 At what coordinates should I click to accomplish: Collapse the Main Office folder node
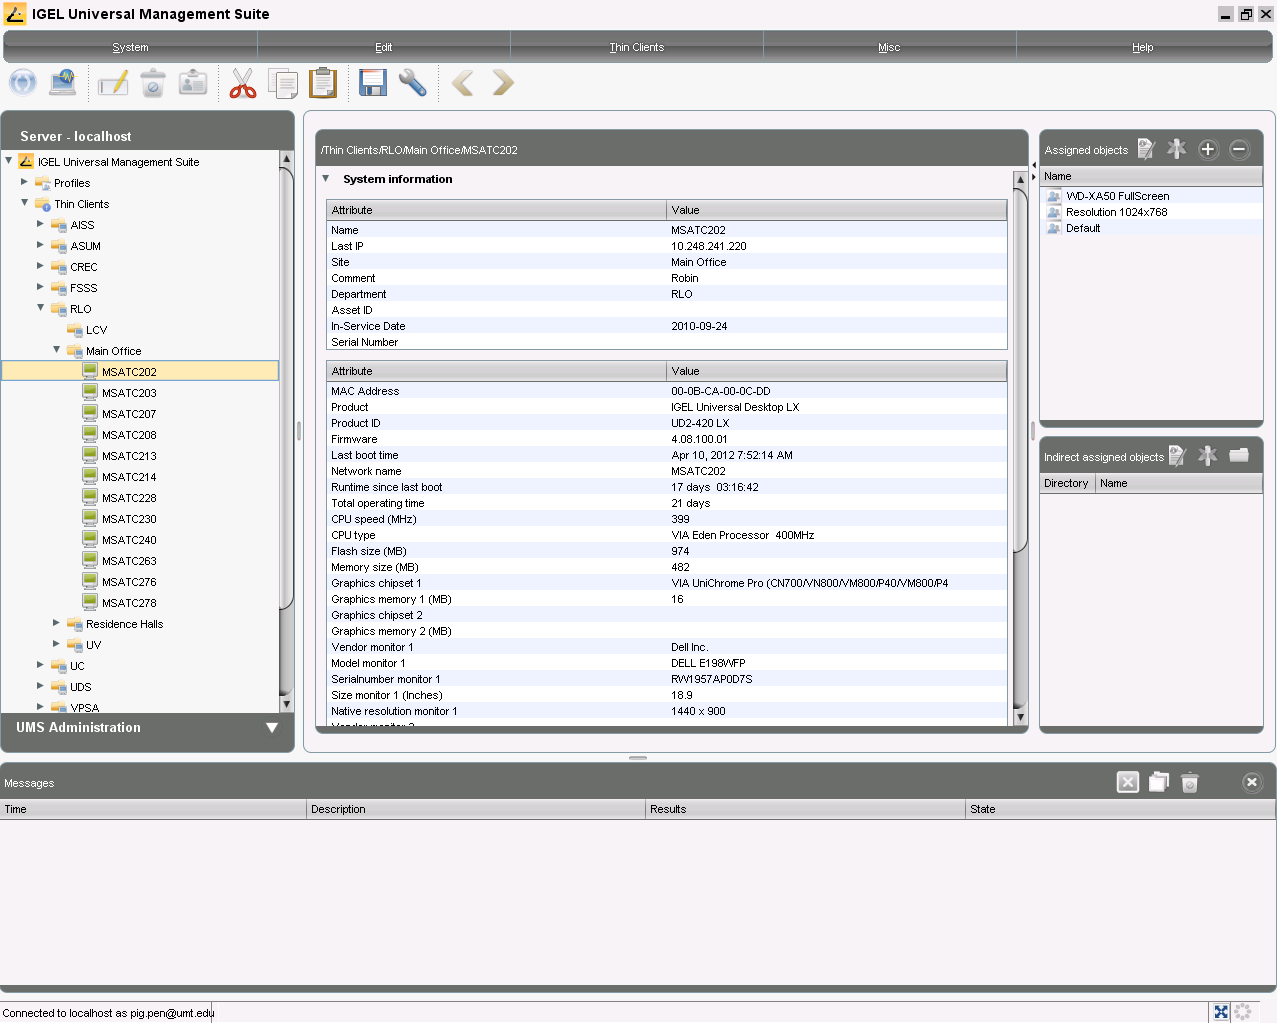56,350
